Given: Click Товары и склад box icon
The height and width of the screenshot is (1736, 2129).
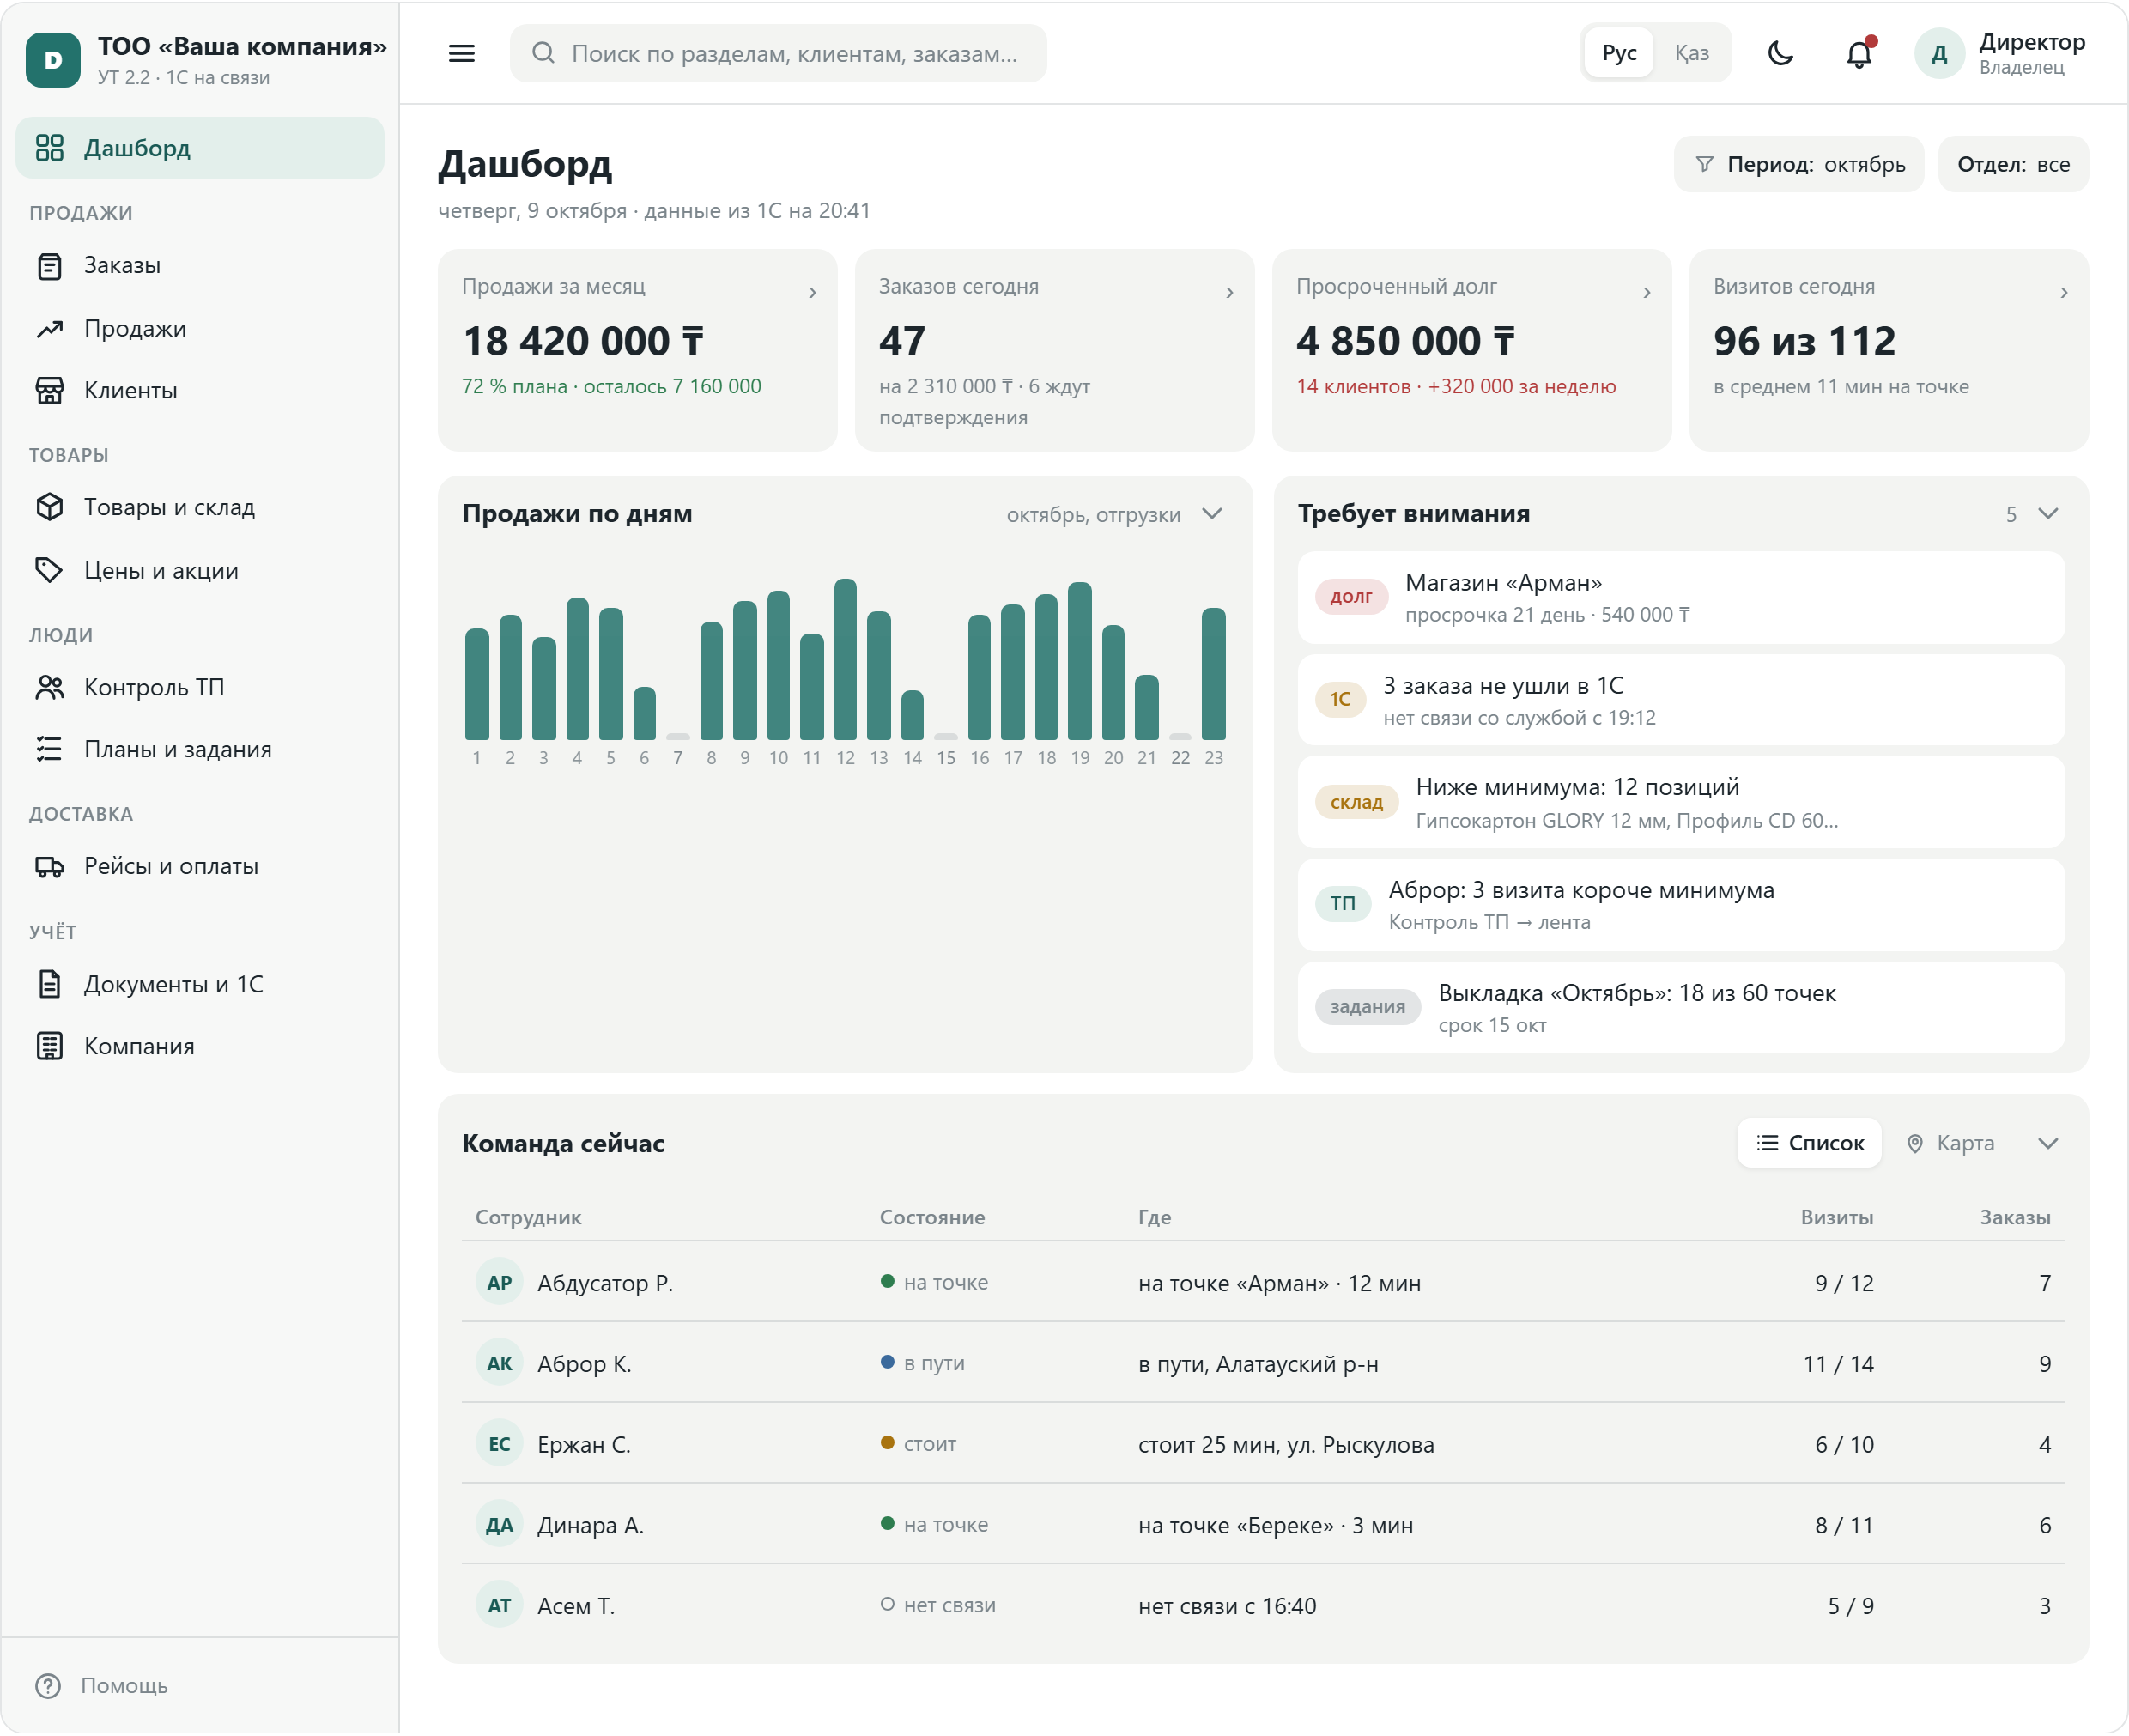Looking at the screenshot, I should 49,507.
